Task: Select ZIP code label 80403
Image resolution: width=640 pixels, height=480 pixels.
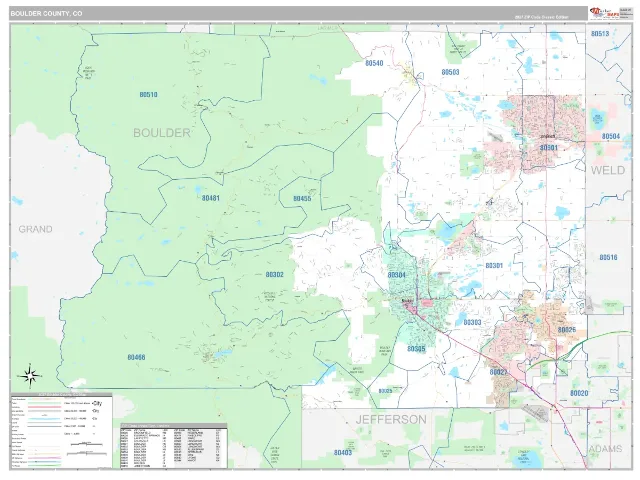Action: click(x=343, y=453)
